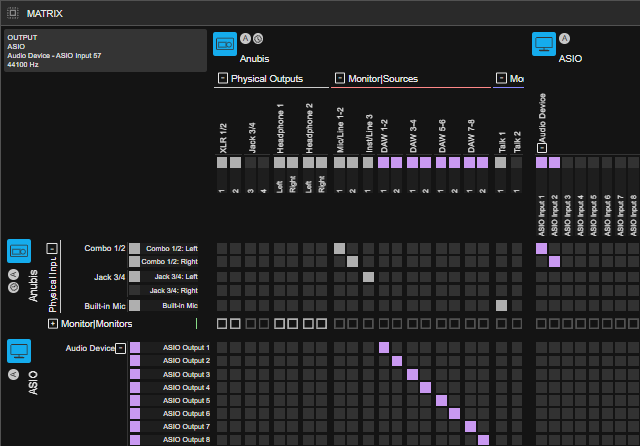This screenshot has height=446, width=640.
Task: Collapse the Audio Device row group
Action: coord(120,348)
